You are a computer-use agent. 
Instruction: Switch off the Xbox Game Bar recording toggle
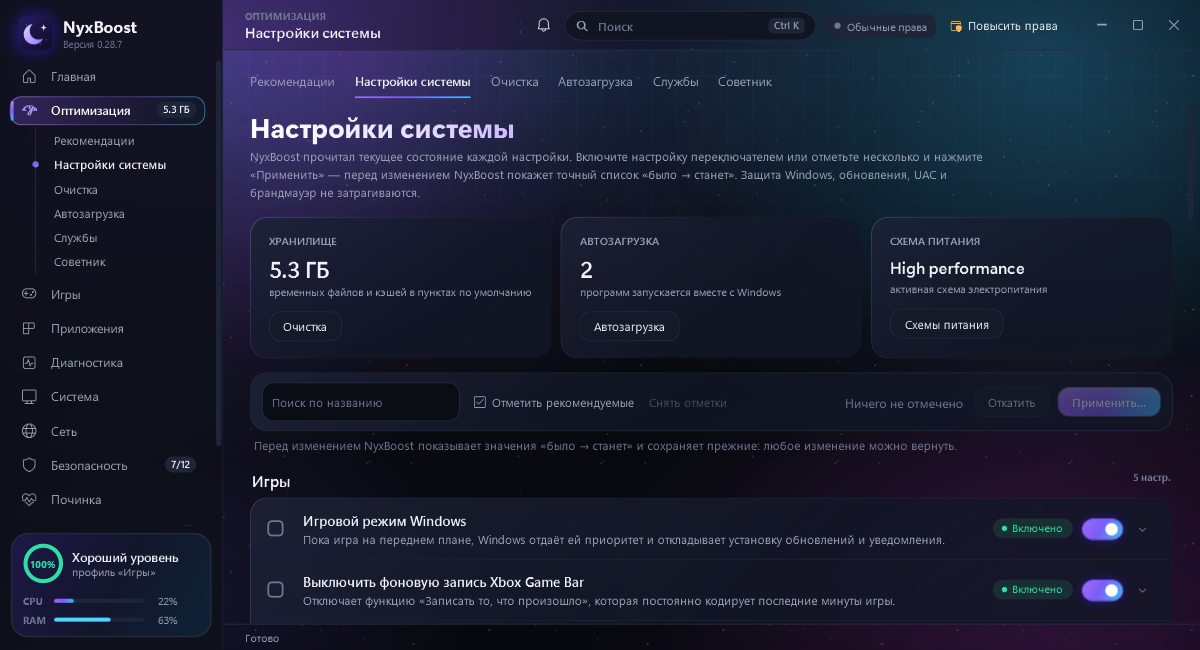click(1103, 590)
